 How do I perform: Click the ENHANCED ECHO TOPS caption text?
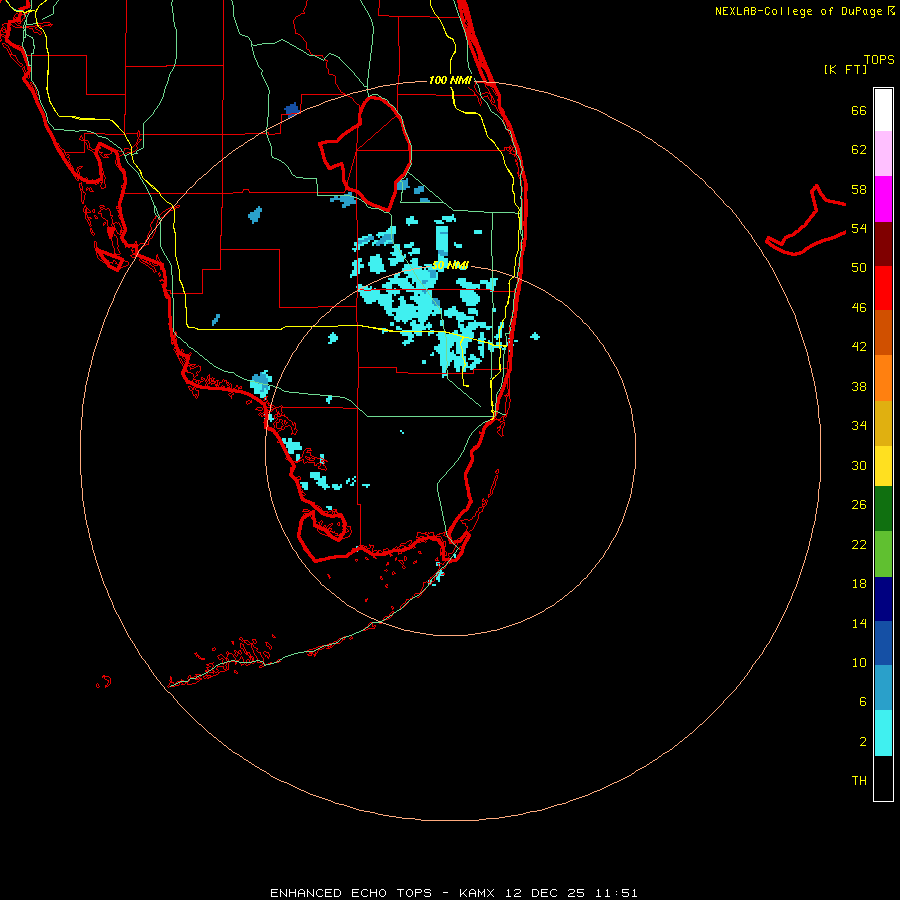[351, 893]
